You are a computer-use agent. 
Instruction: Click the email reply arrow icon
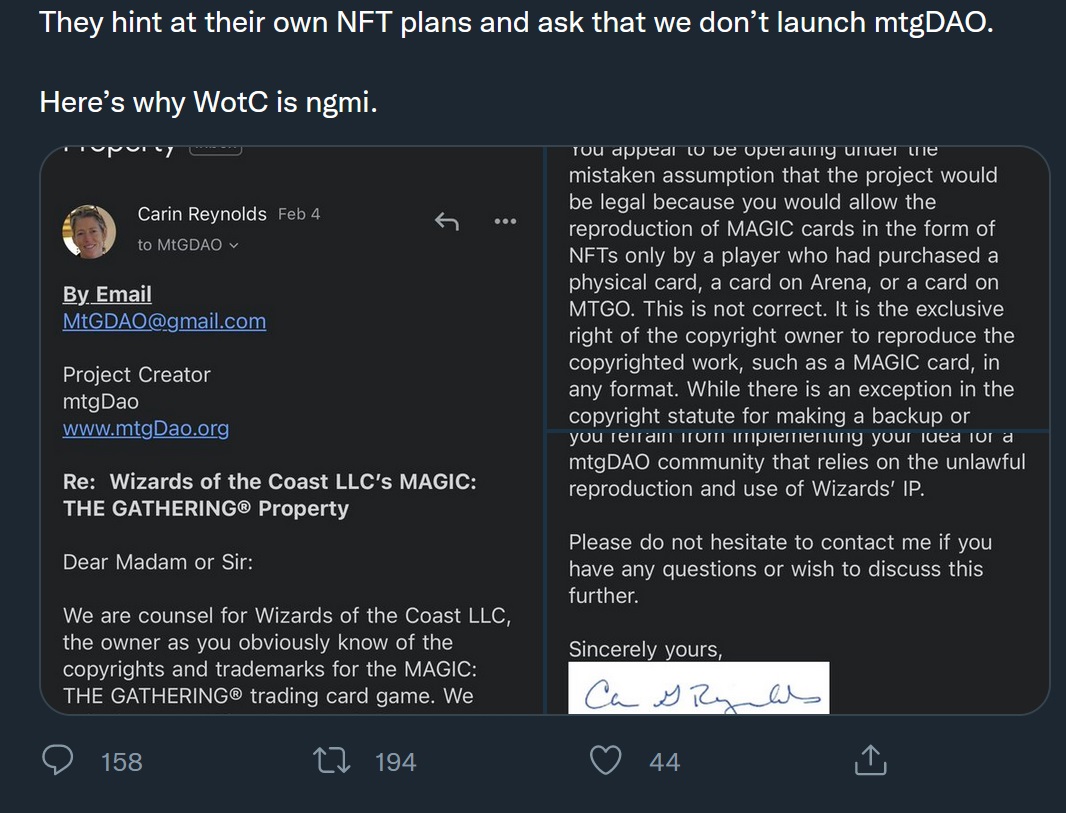click(x=447, y=221)
